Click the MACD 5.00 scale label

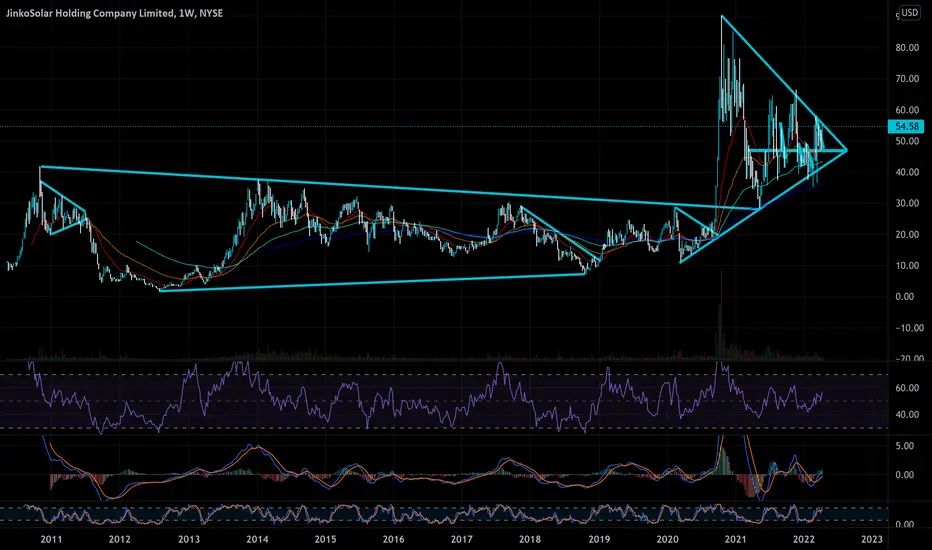pos(907,446)
